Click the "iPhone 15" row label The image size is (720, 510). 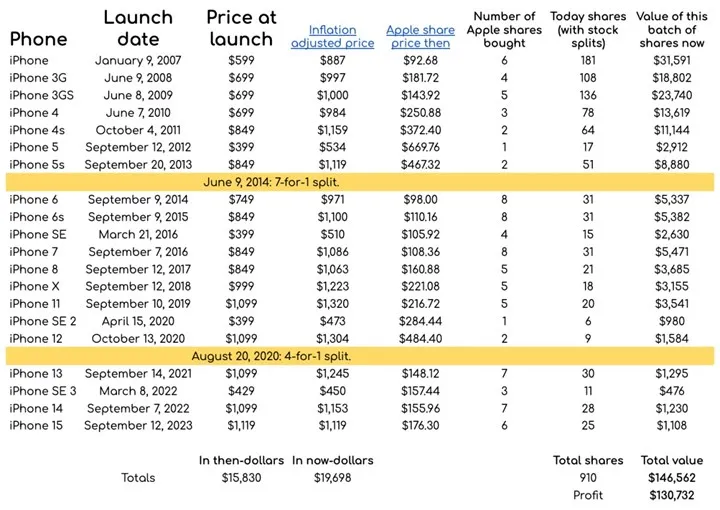35,426
